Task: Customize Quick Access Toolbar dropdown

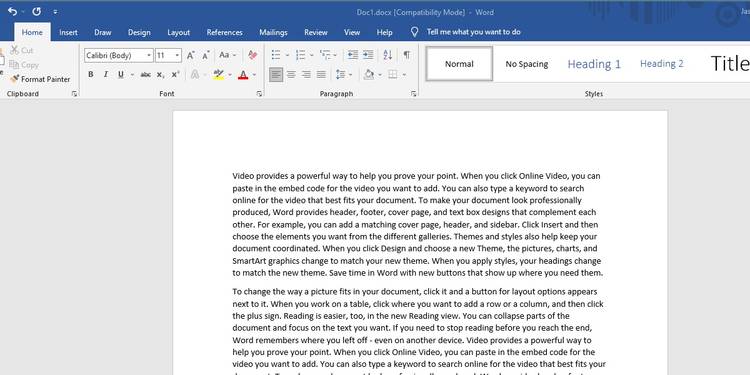Action: [x=55, y=11]
